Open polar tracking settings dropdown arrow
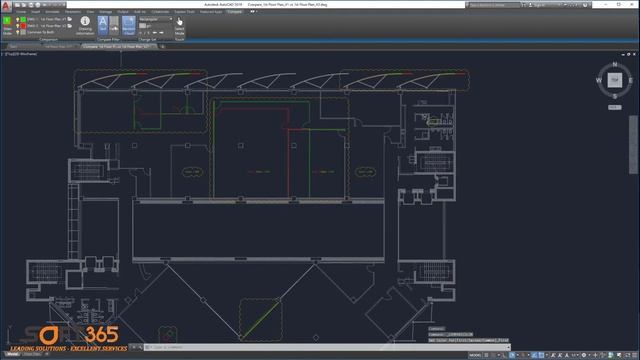640x360 pixels. 517,356
